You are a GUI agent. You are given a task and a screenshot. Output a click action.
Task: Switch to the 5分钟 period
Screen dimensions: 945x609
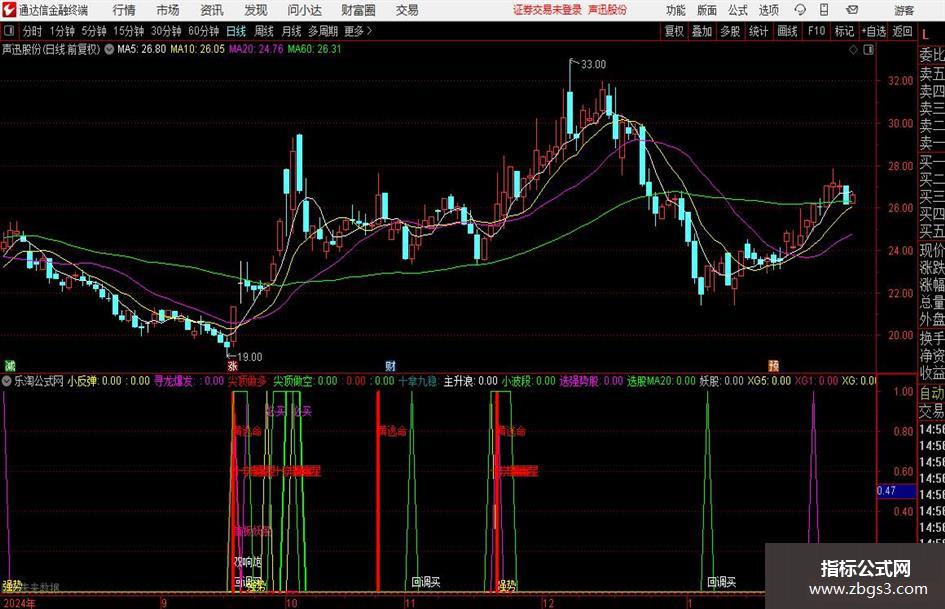(94, 31)
